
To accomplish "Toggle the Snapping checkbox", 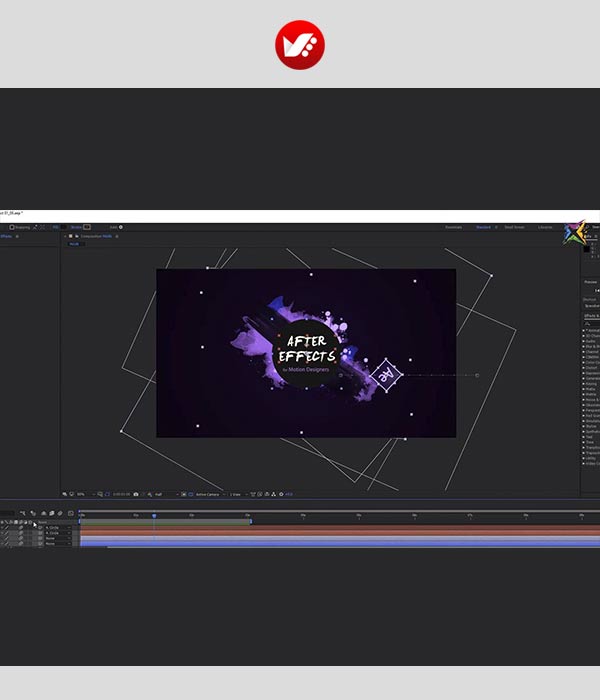I will pyautogui.click(x=12, y=227).
